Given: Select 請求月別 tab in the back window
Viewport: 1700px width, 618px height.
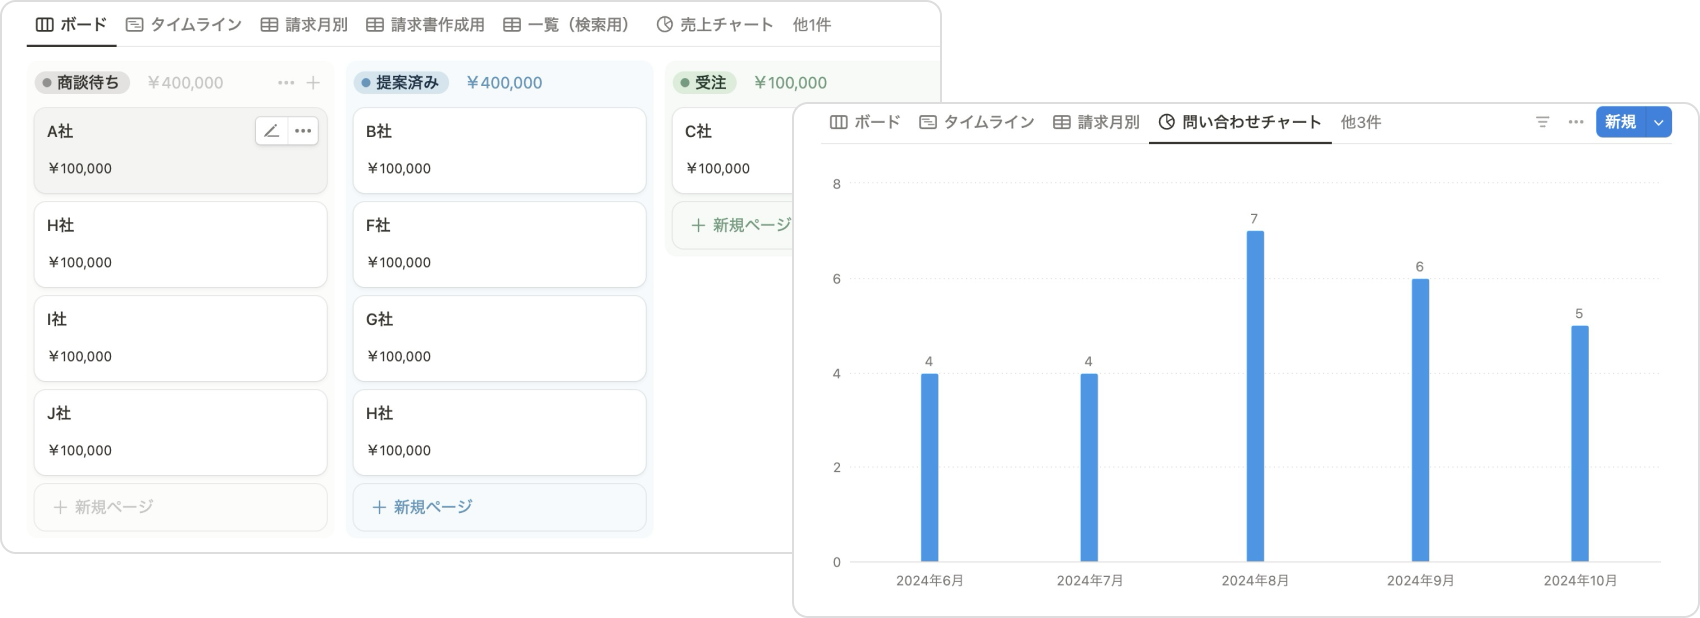Looking at the screenshot, I should coord(304,25).
